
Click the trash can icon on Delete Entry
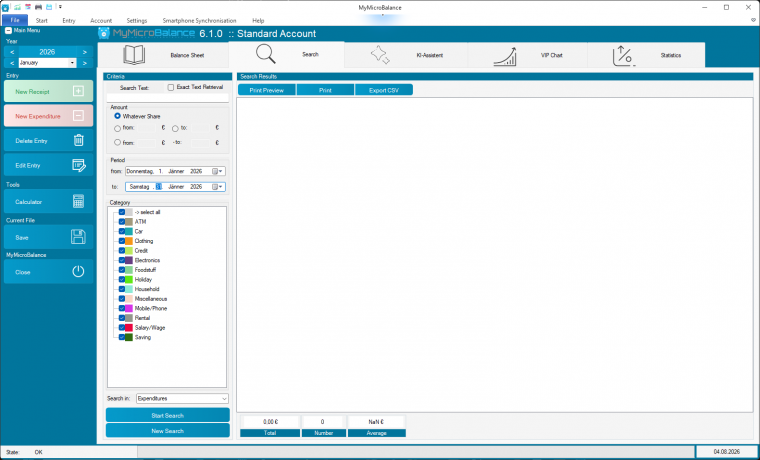(x=79, y=141)
